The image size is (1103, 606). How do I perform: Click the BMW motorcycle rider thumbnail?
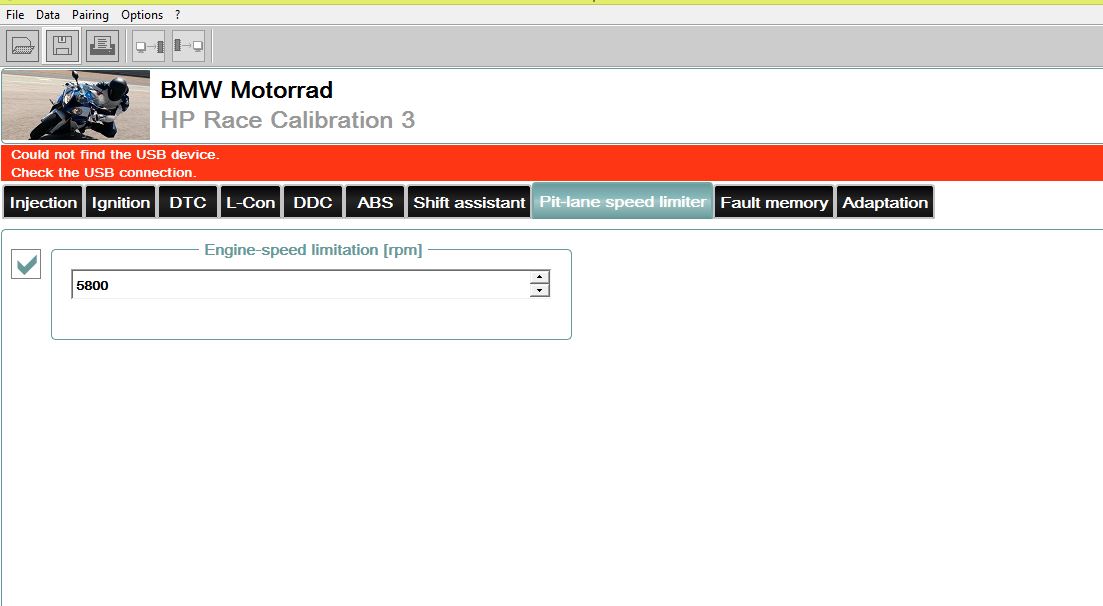[76, 105]
